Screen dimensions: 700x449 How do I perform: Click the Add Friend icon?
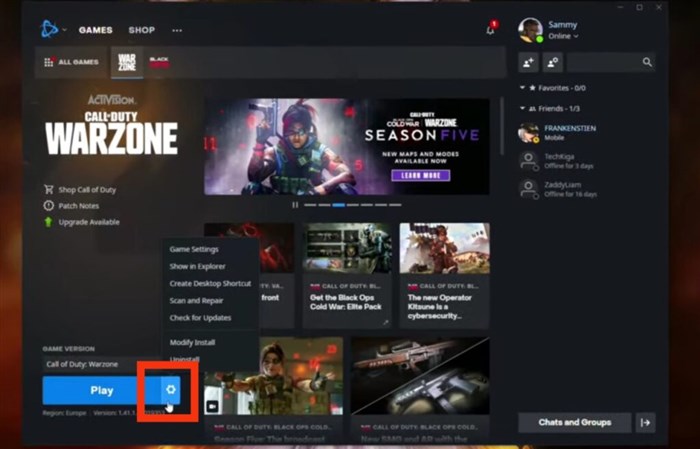point(529,62)
